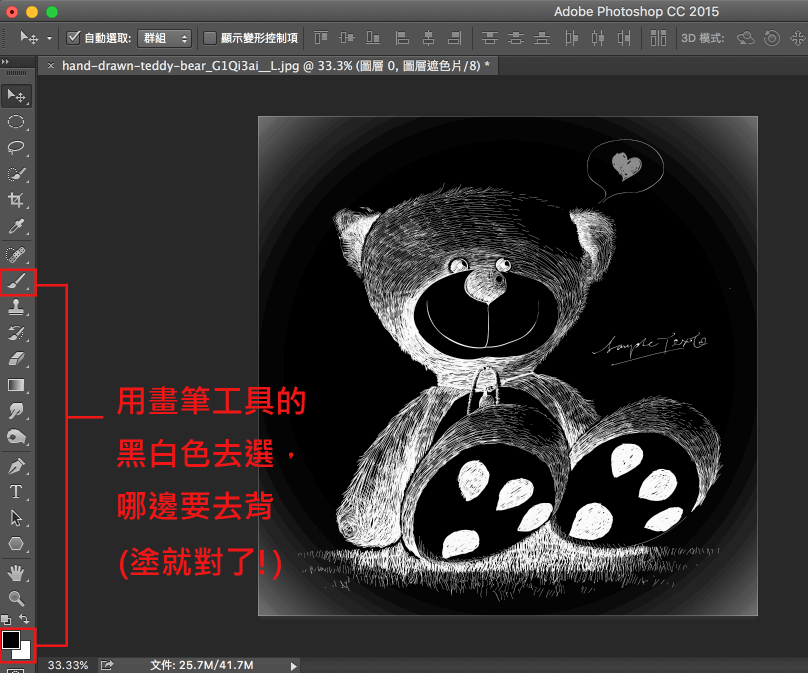
Task: Select the Zoom magnifier tool
Action: point(16,598)
